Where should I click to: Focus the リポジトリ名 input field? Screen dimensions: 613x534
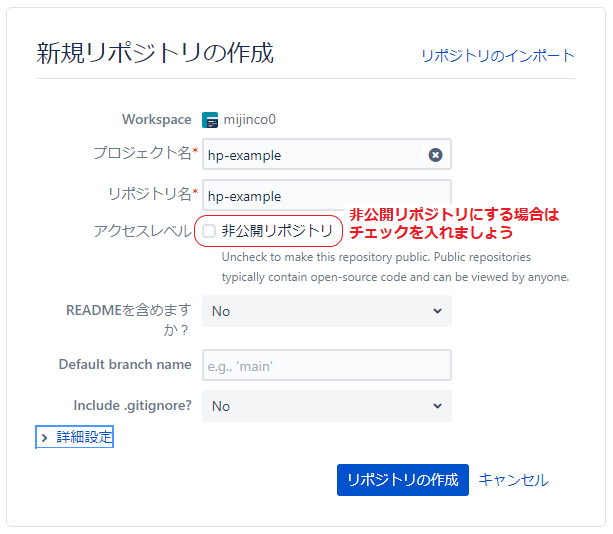(326, 196)
